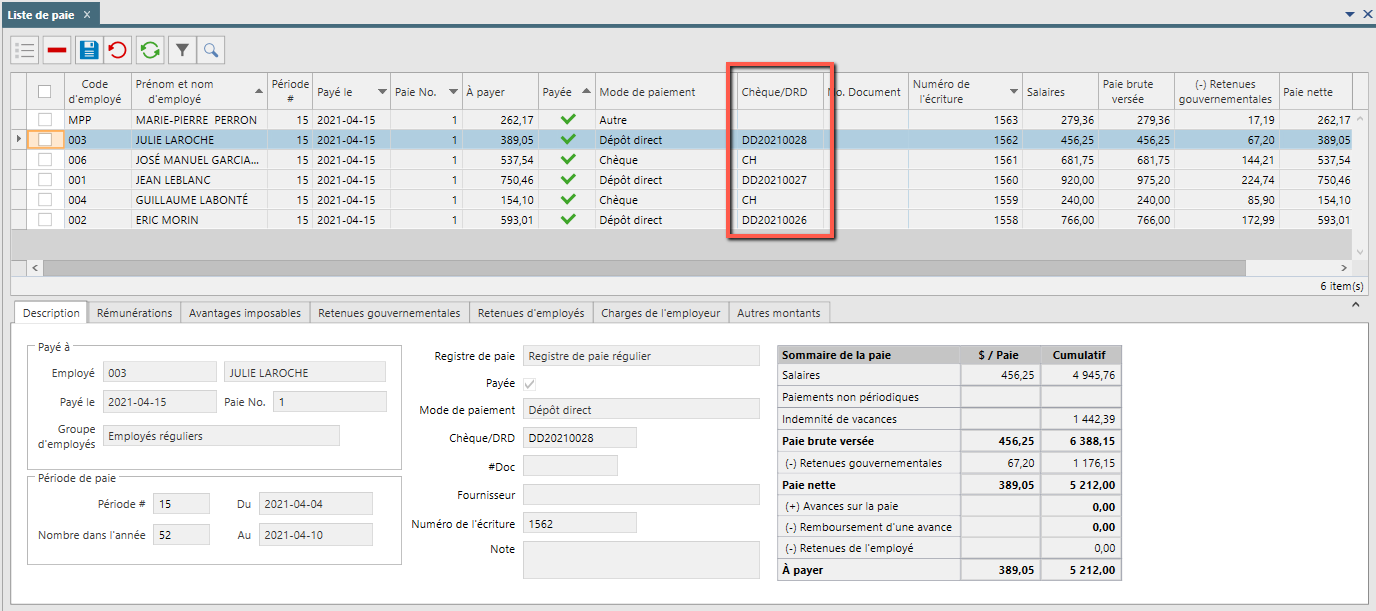Open the Avantages imposables tab
This screenshot has width=1376, height=611.
245,313
